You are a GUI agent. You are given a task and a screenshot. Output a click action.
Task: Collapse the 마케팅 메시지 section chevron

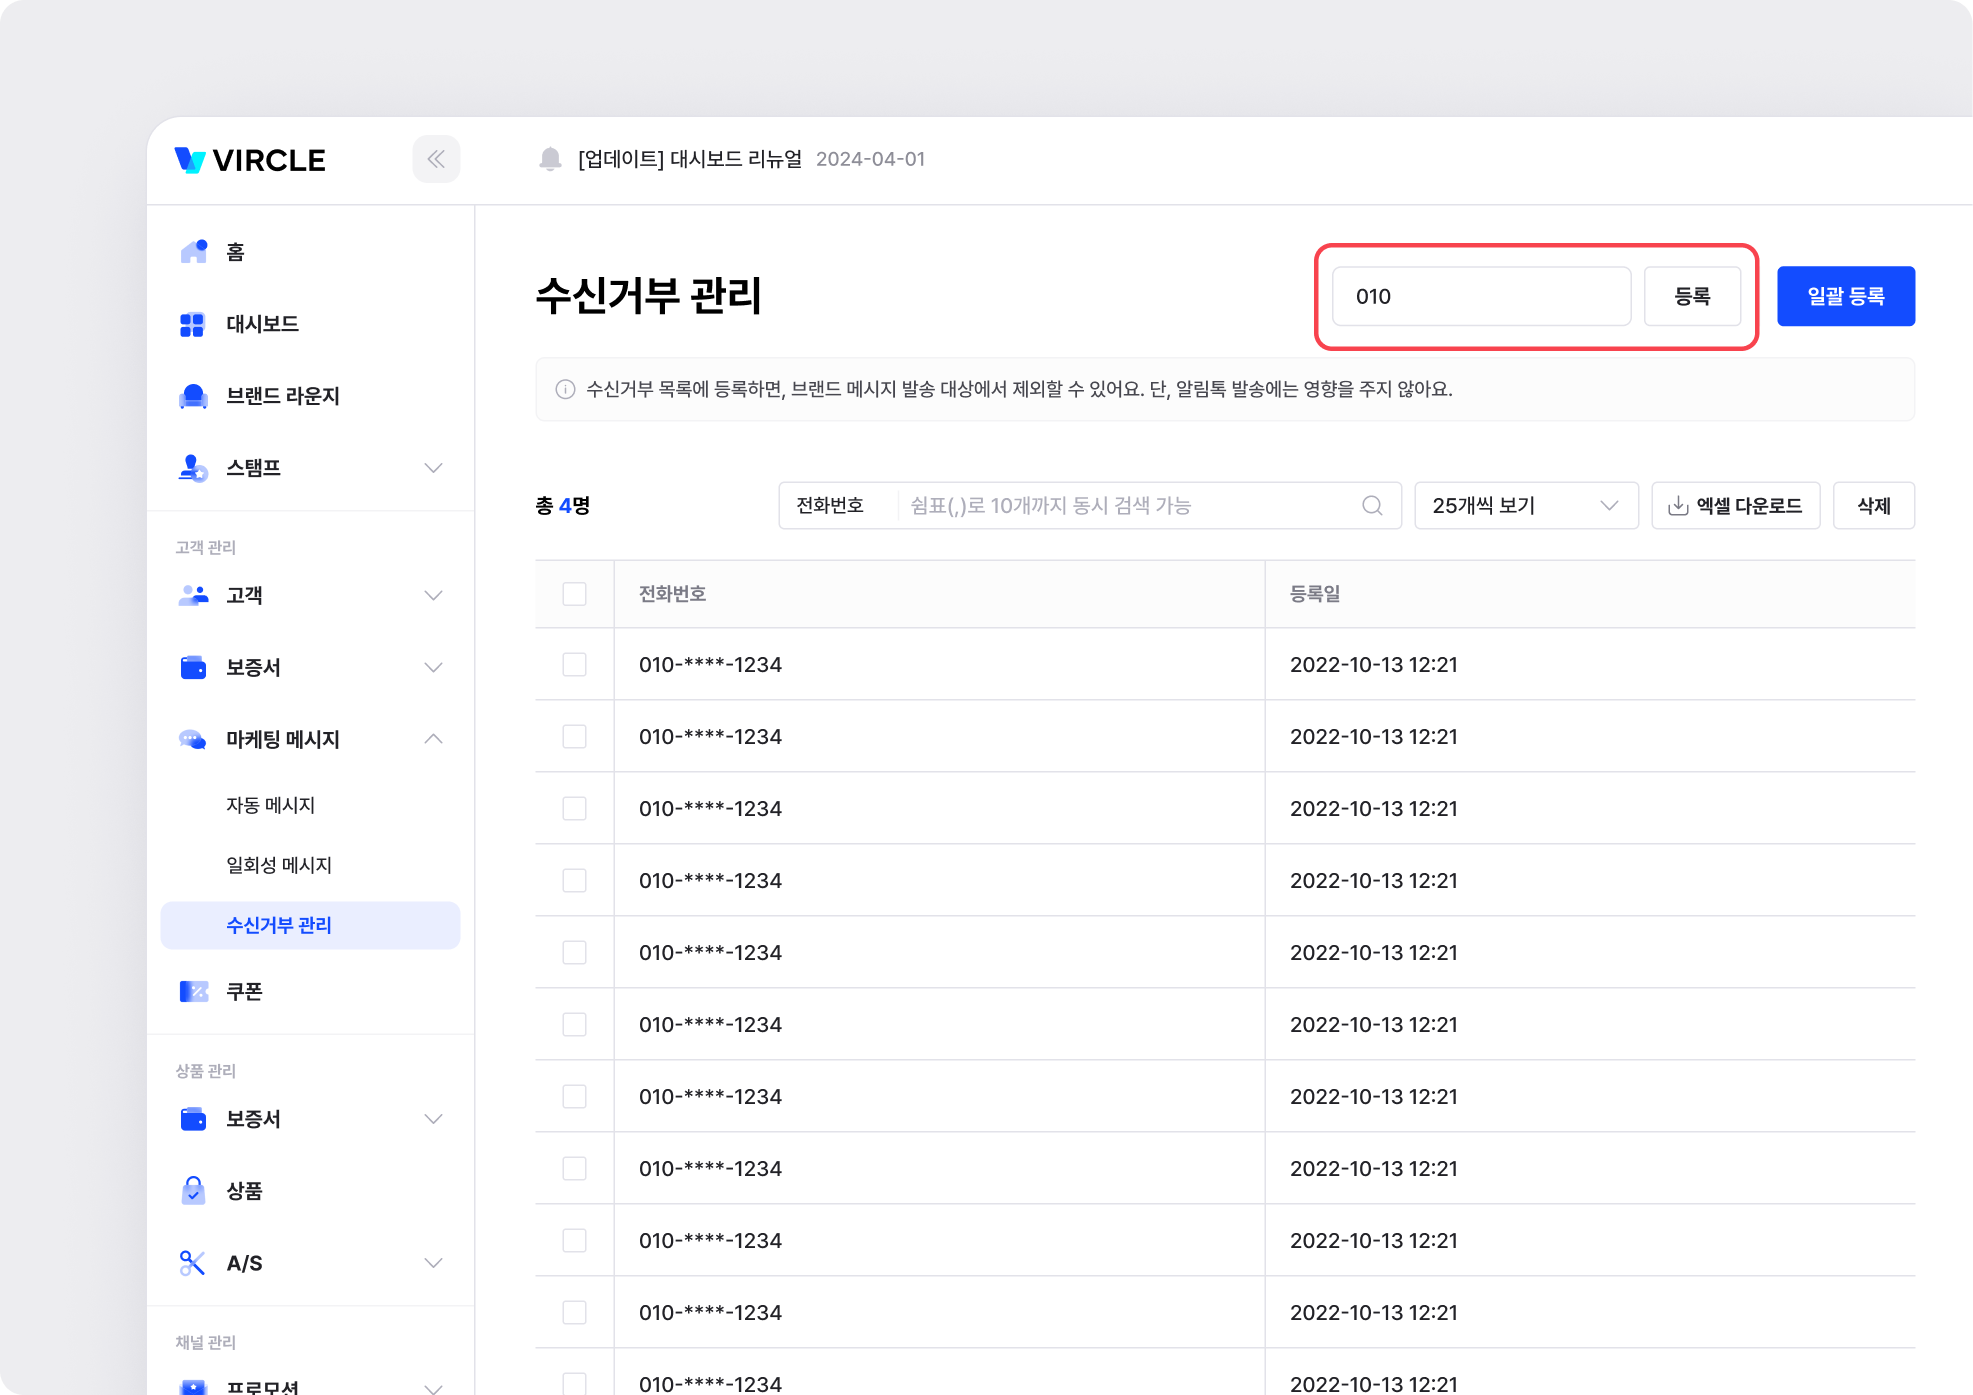433,739
